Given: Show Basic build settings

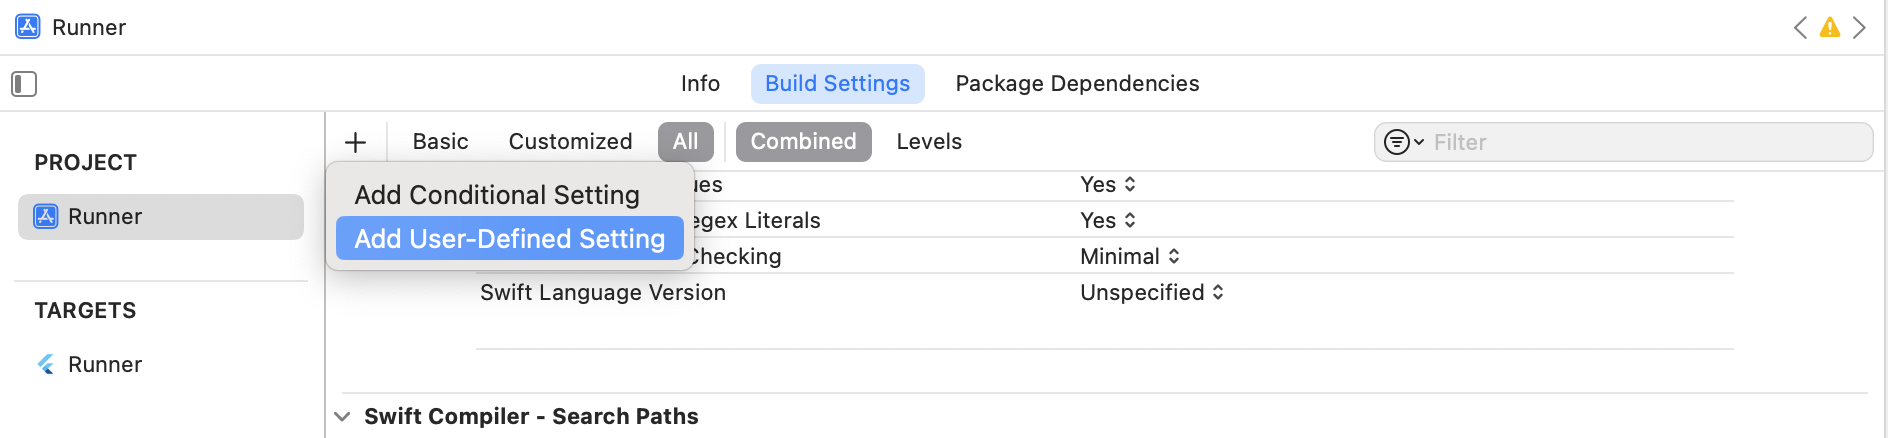Looking at the screenshot, I should pyautogui.click(x=440, y=142).
